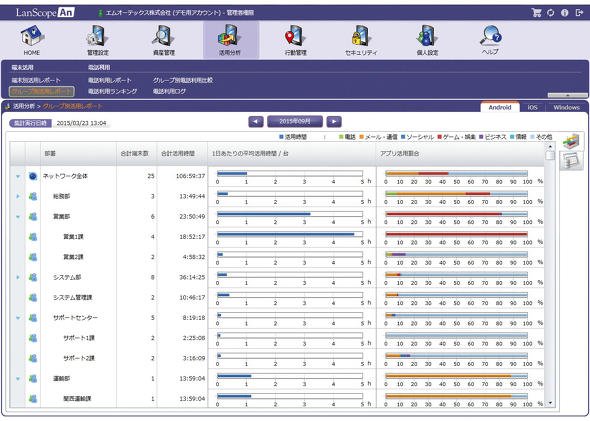Collapse the サポートセンター row arrow
Screen dimensions: 590x421
18,318
